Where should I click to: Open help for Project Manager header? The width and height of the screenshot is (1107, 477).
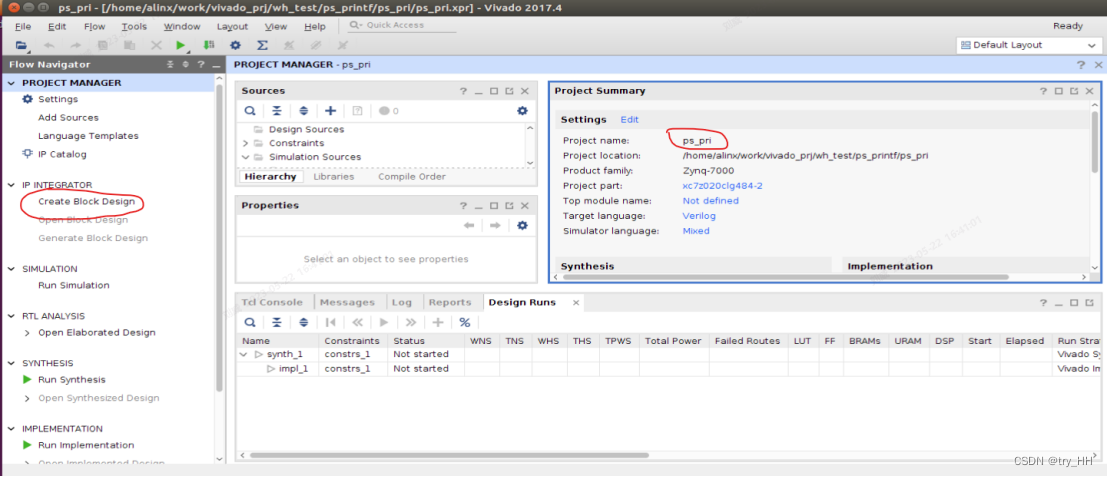coord(1081,64)
